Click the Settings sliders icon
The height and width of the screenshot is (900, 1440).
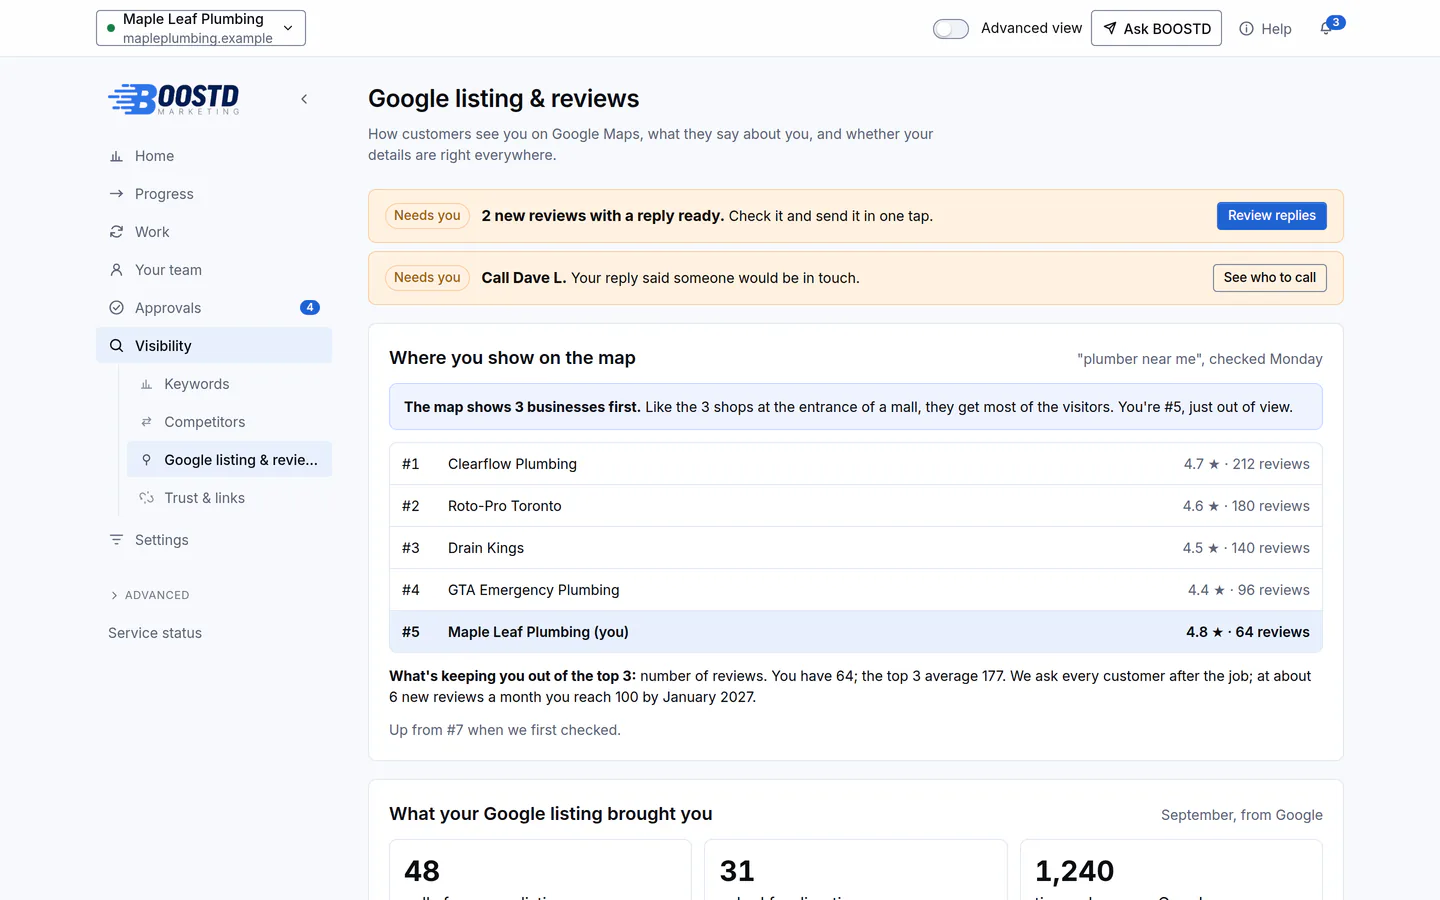tap(116, 540)
